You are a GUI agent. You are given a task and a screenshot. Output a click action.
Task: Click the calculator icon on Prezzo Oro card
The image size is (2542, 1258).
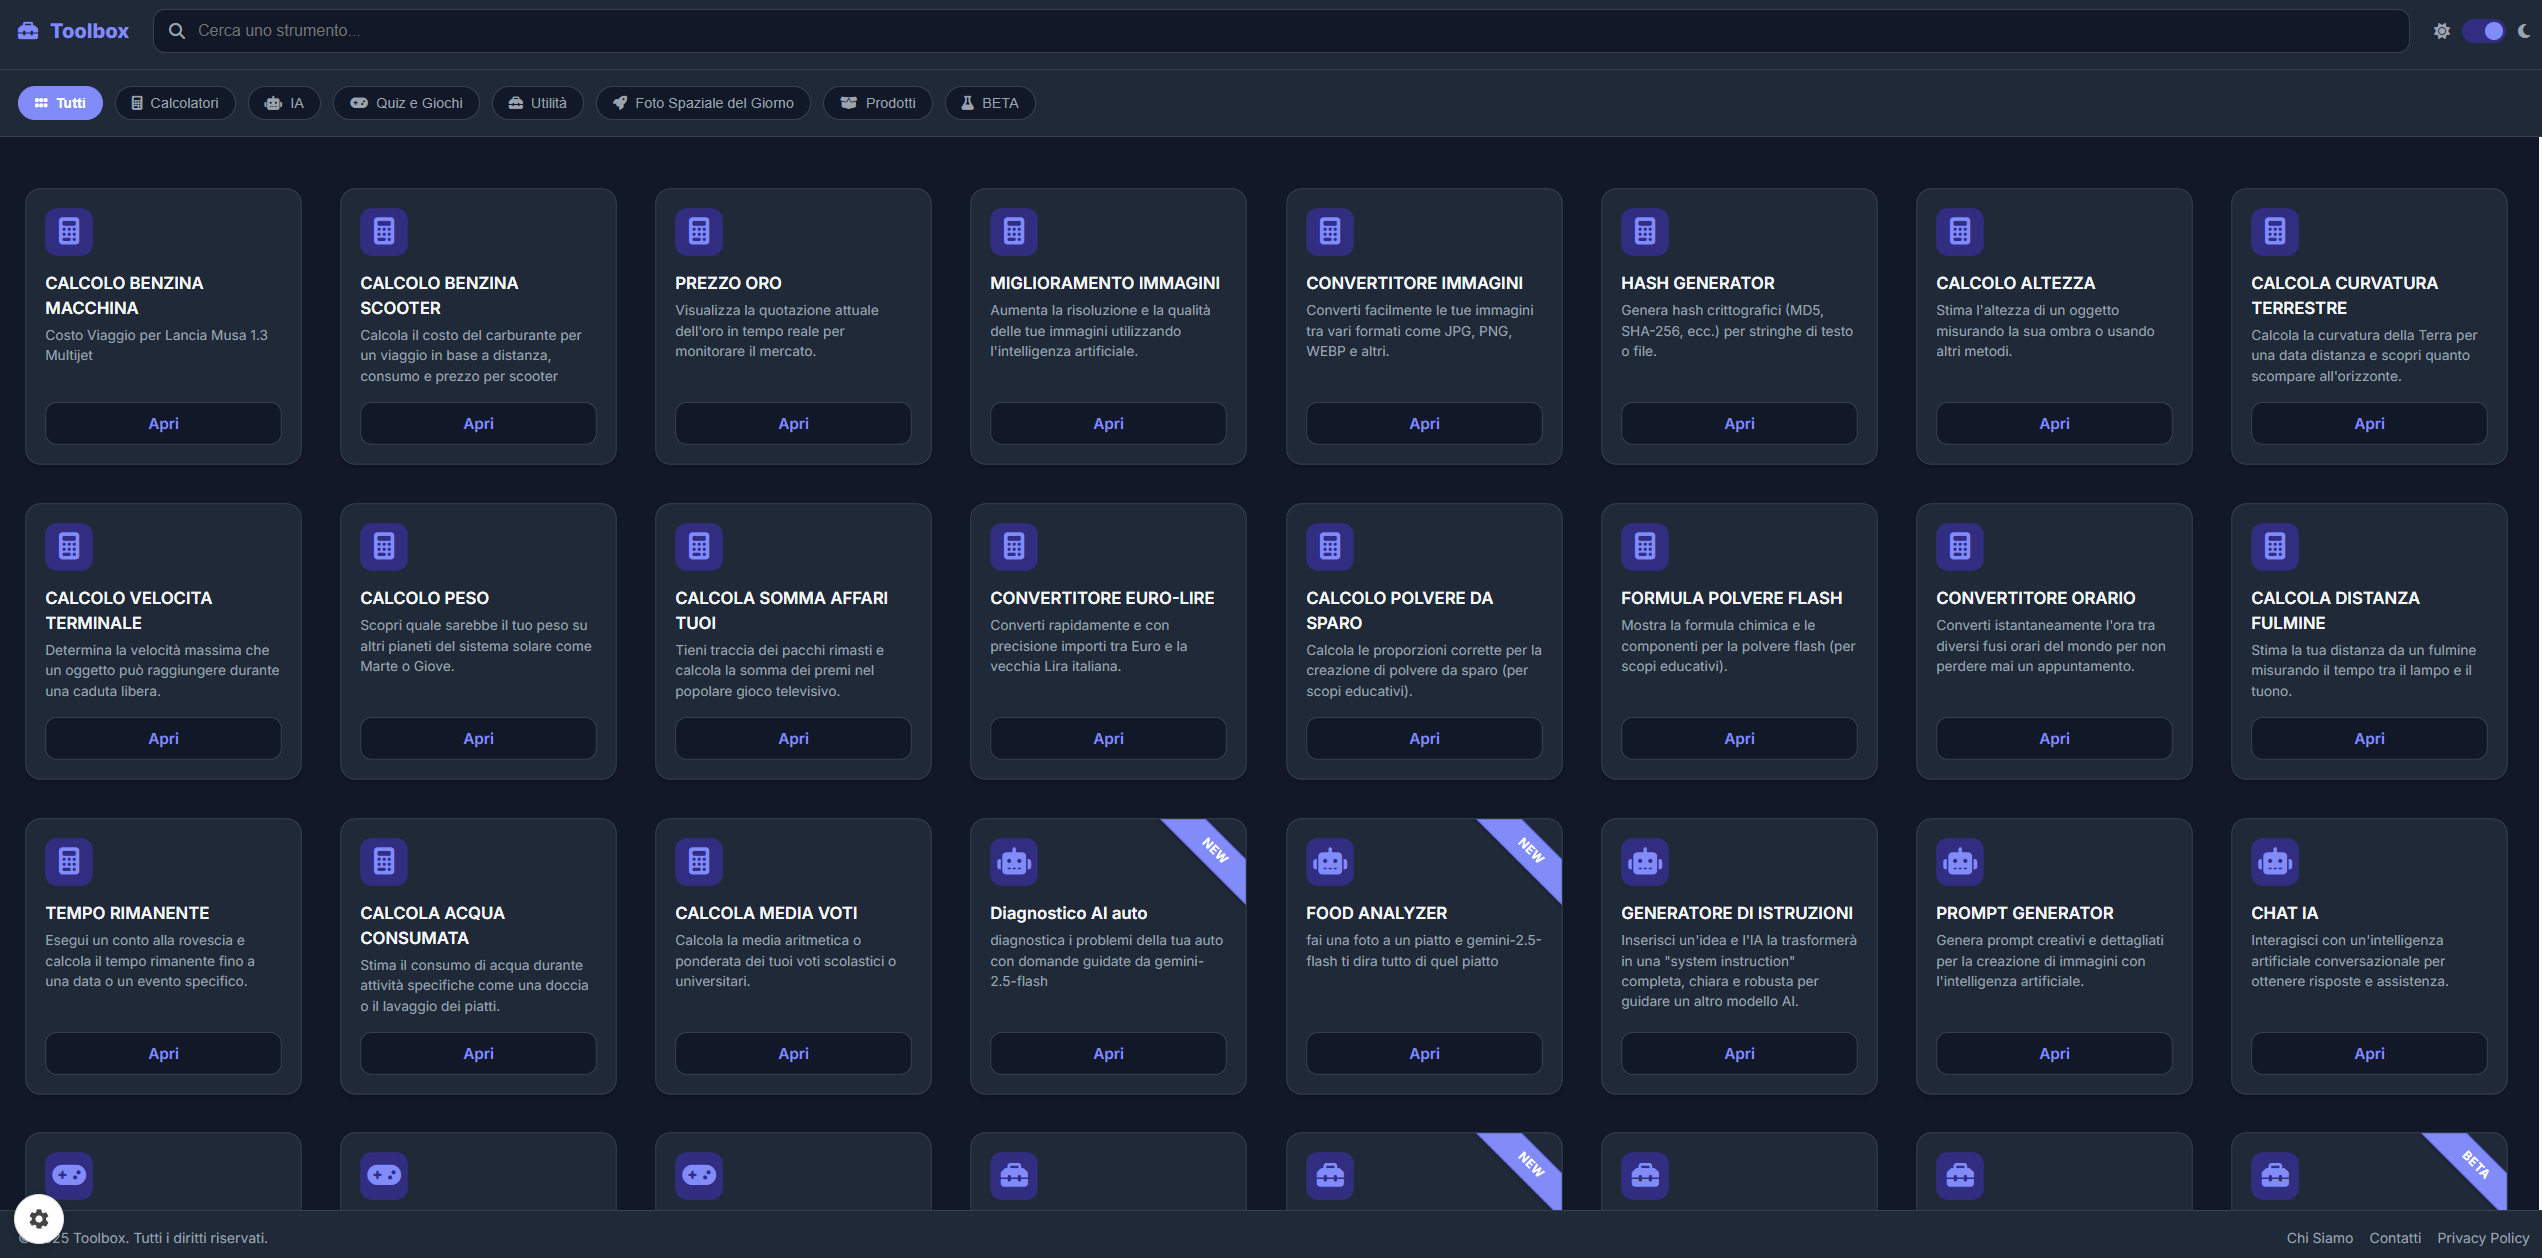click(699, 231)
